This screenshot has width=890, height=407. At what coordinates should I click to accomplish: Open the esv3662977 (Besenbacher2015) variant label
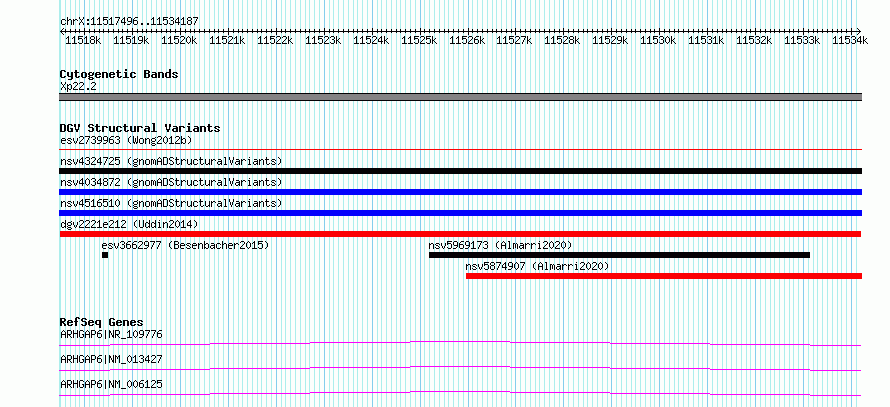click(x=185, y=245)
